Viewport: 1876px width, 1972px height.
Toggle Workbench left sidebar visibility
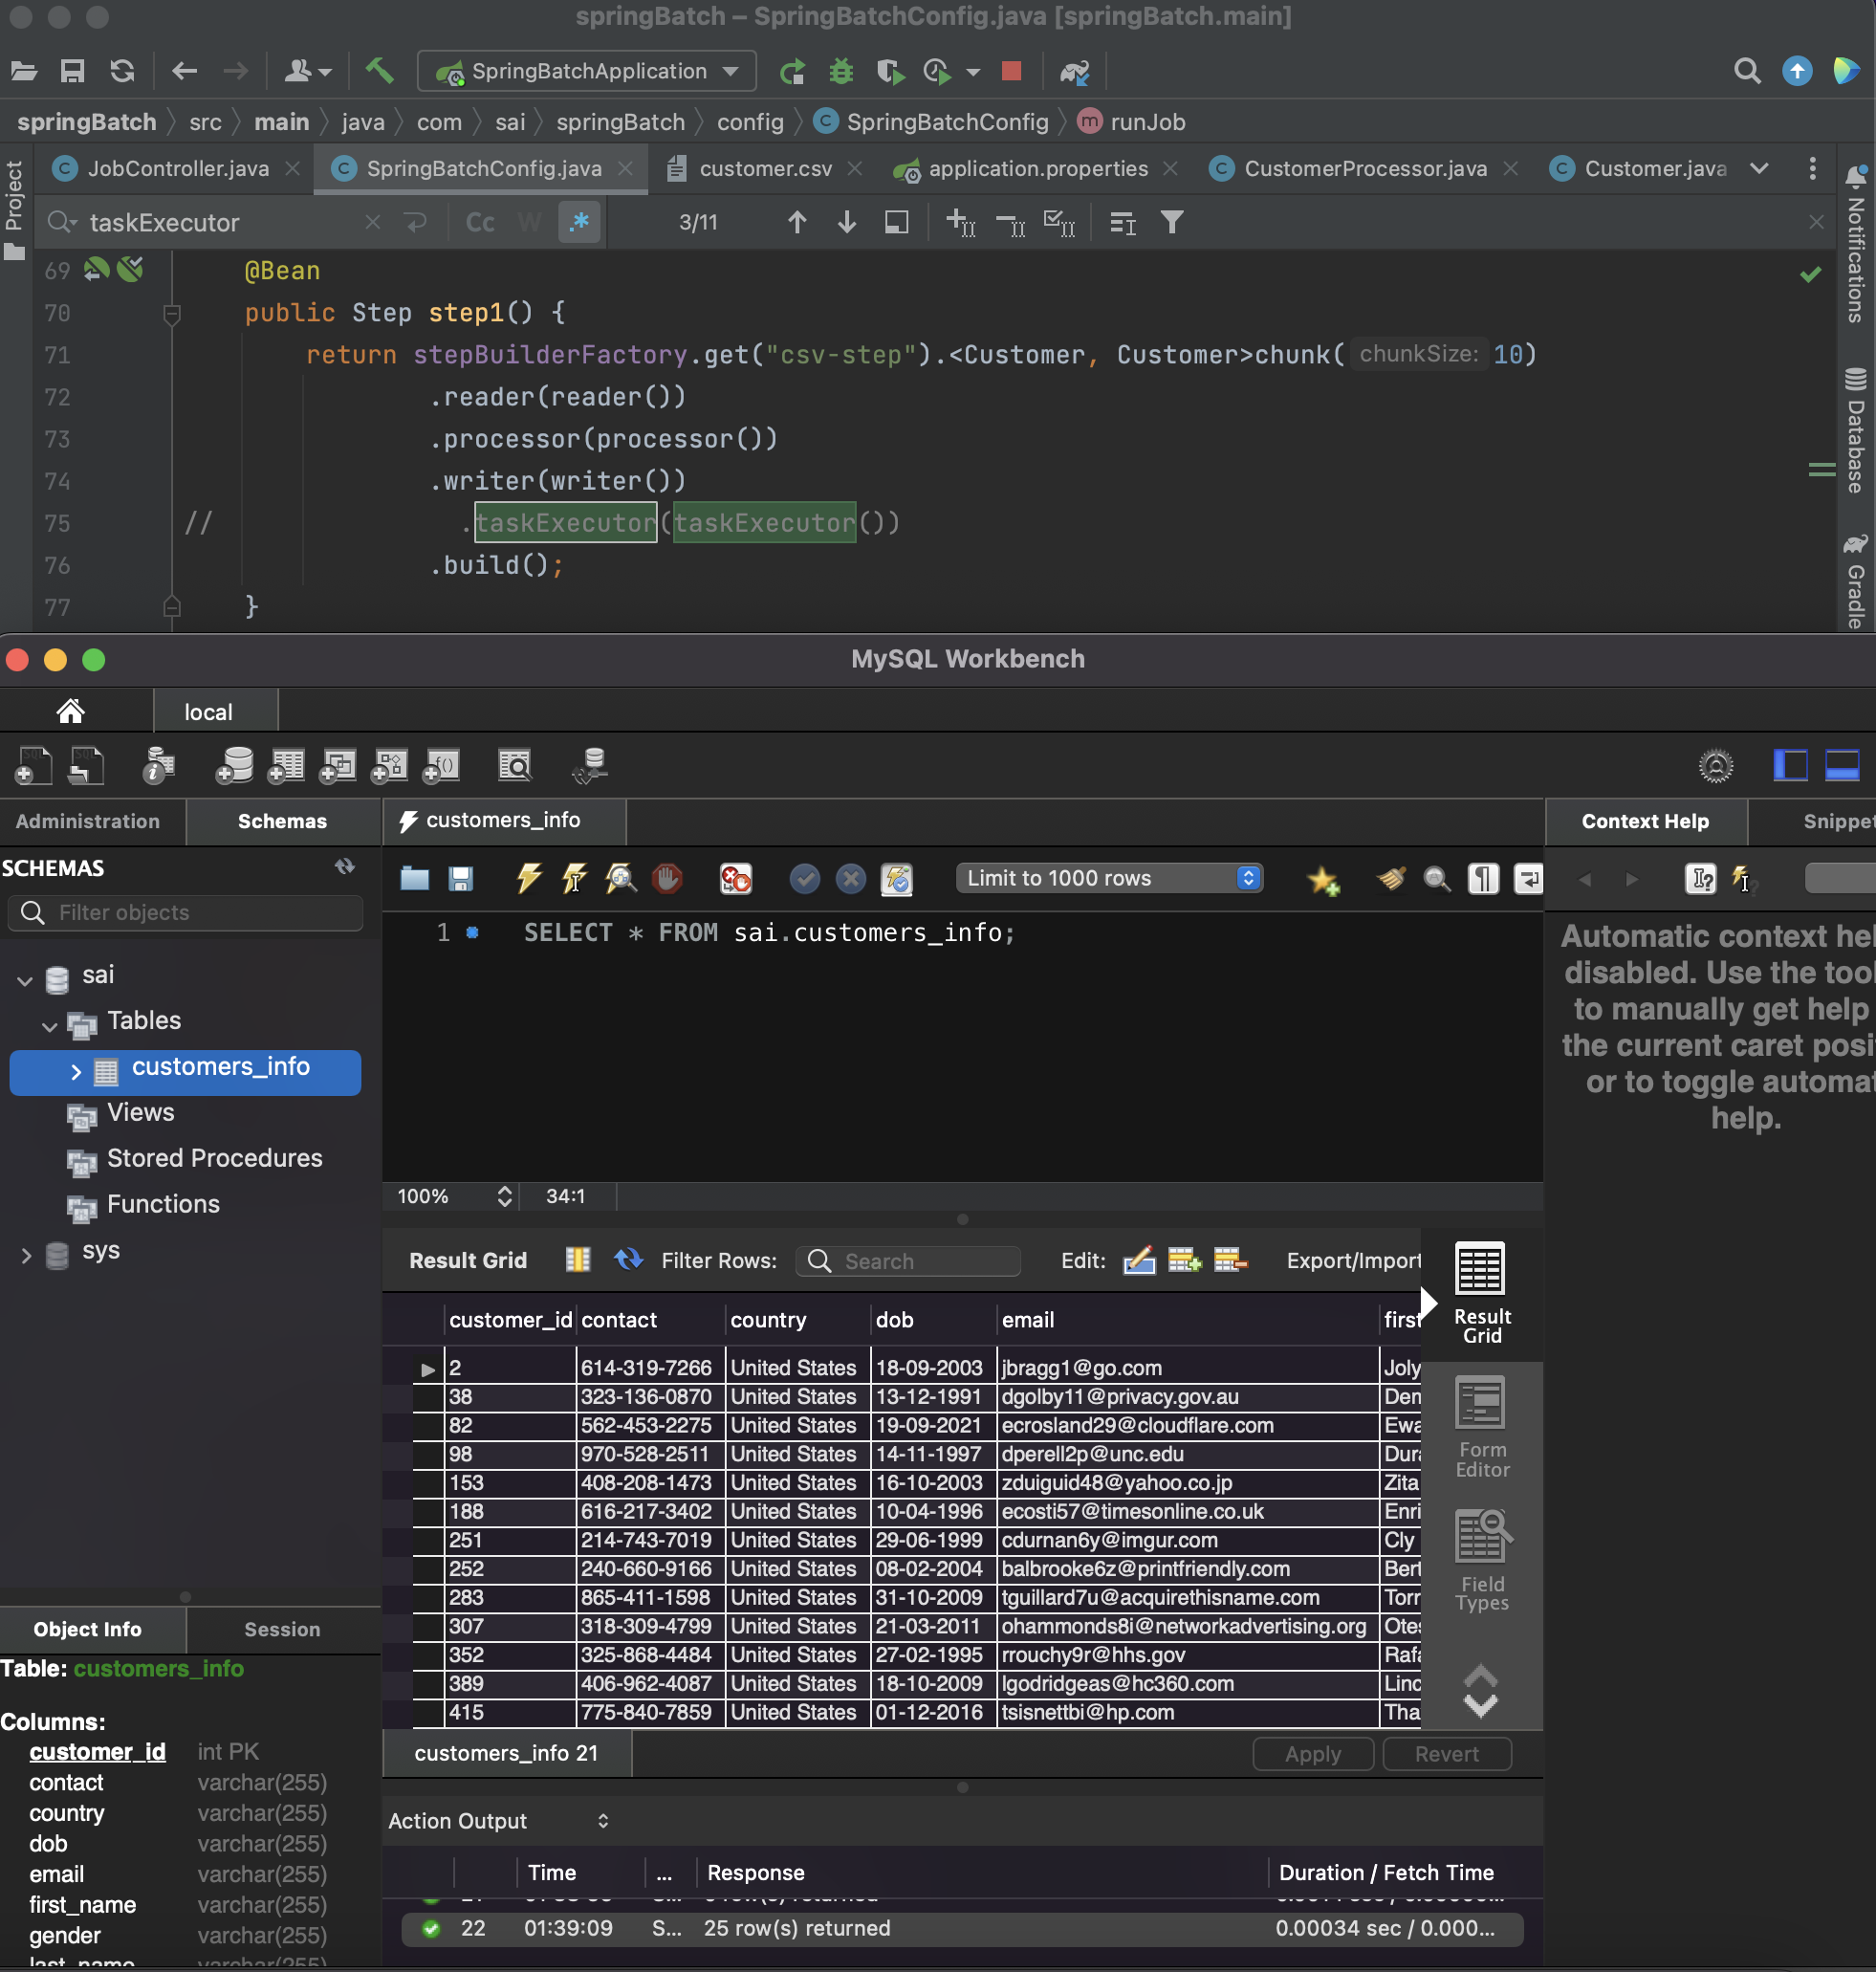pyautogui.click(x=1790, y=766)
